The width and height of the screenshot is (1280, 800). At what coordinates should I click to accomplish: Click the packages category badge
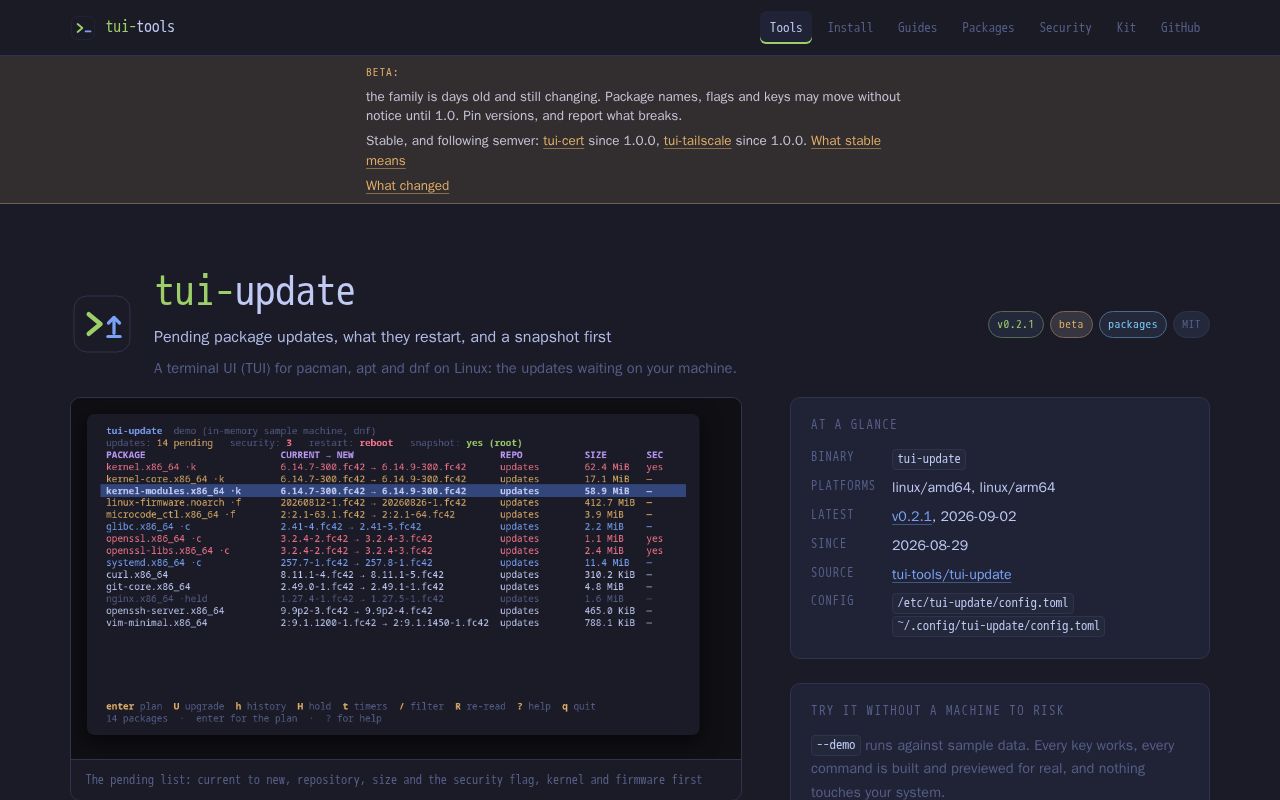pyautogui.click(x=1132, y=324)
